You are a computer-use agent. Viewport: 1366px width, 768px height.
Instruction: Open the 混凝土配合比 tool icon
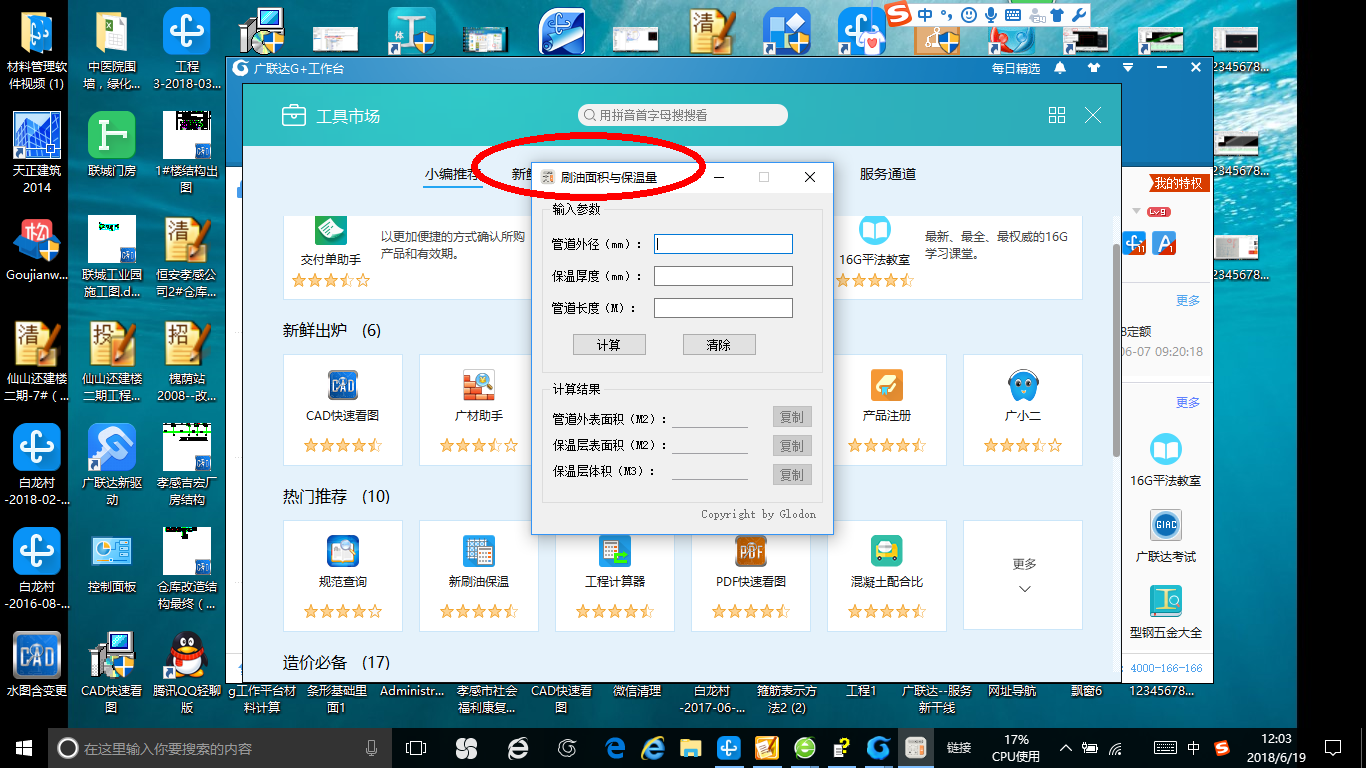point(887,551)
